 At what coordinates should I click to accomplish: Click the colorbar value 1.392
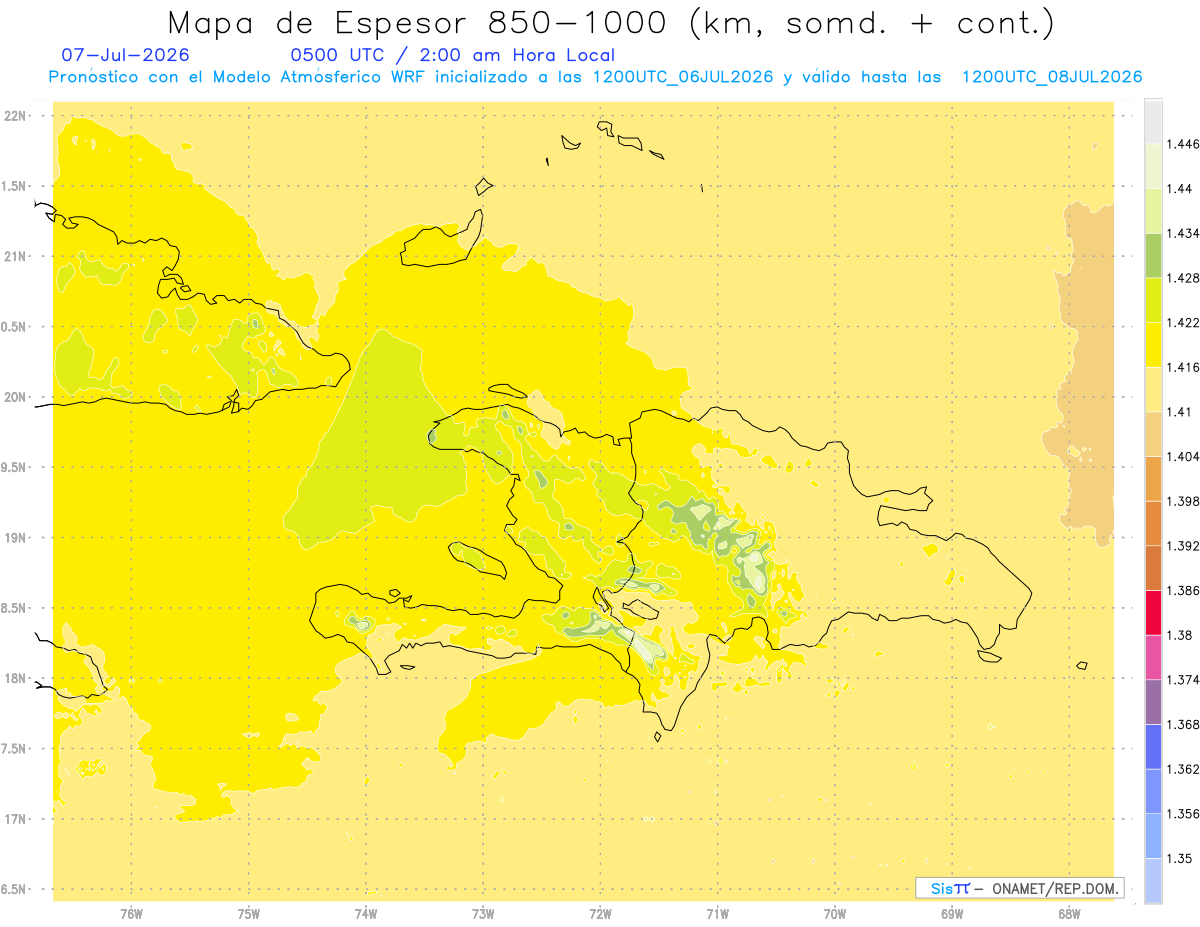[1183, 546]
